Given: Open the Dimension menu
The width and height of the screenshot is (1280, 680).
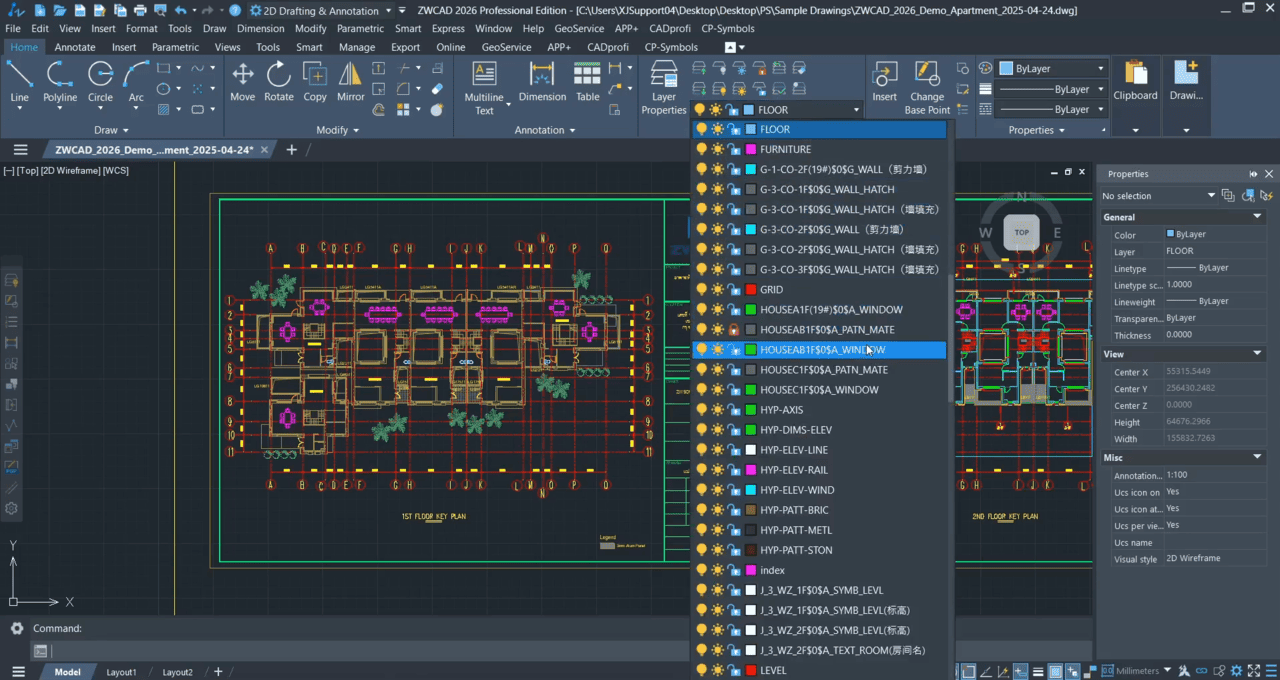Looking at the screenshot, I should coord(260,29).
